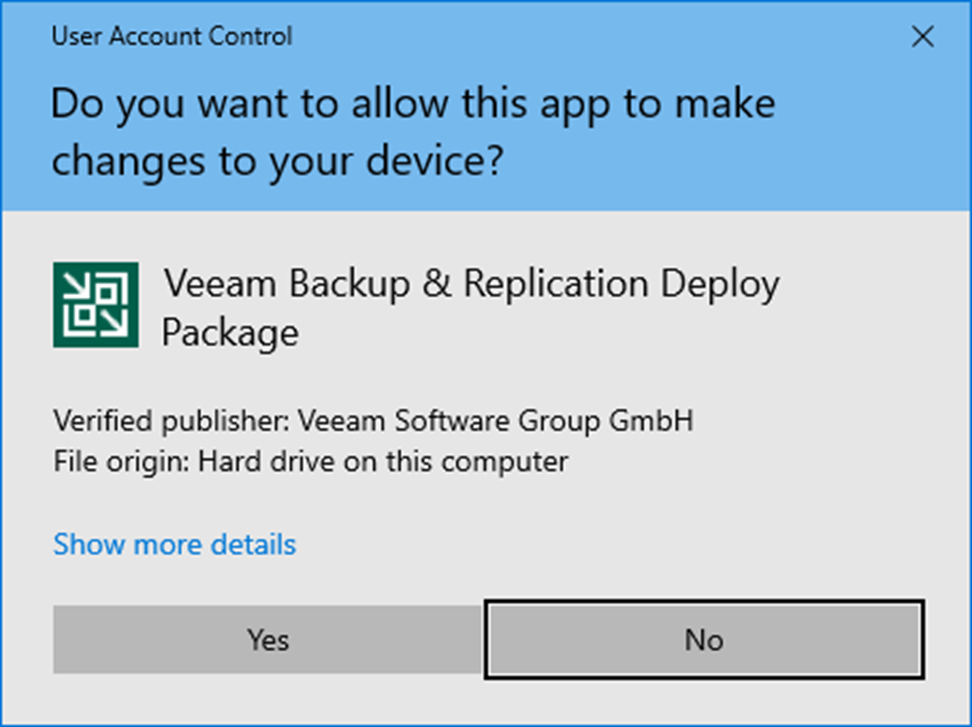The width and height of the screenshot is (972, 727).
Task: Click the word 'device?' in the heading
Action: tap(435, 162)
